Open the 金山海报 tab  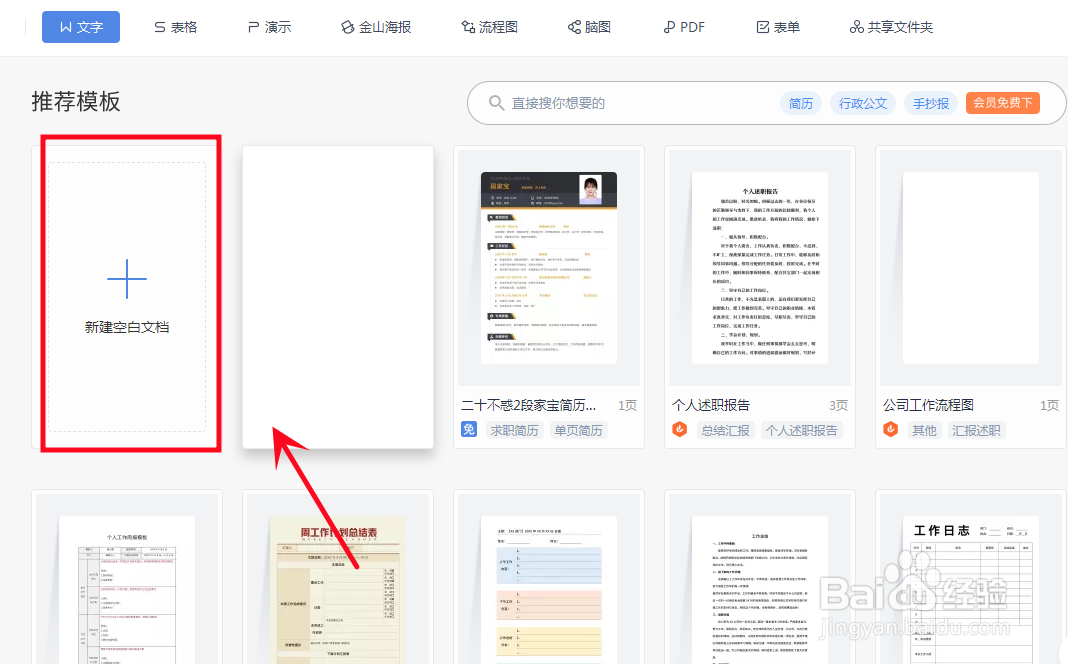pyautogui.click(x=376, y=27)
